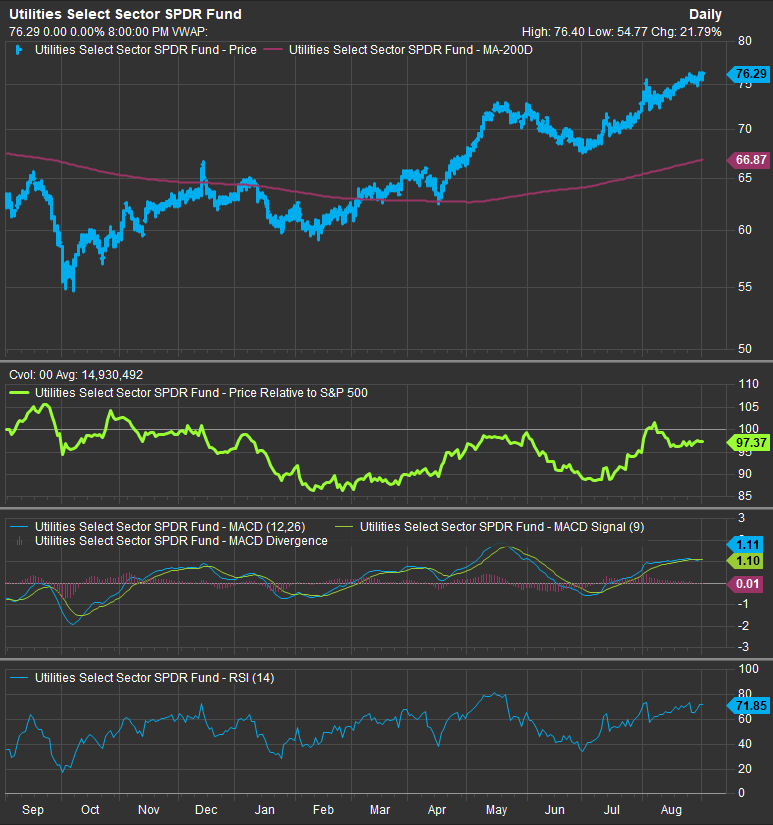Image resolution: width=773 pixels, height=825 pixels.
Task: Click the Mar month axis label
Action: tap(380, 810)
